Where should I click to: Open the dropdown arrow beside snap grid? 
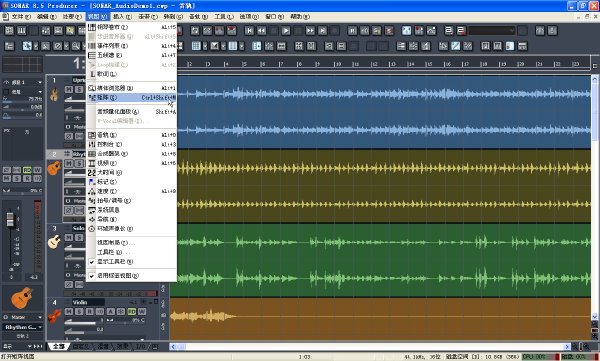[x=205, y=46]
